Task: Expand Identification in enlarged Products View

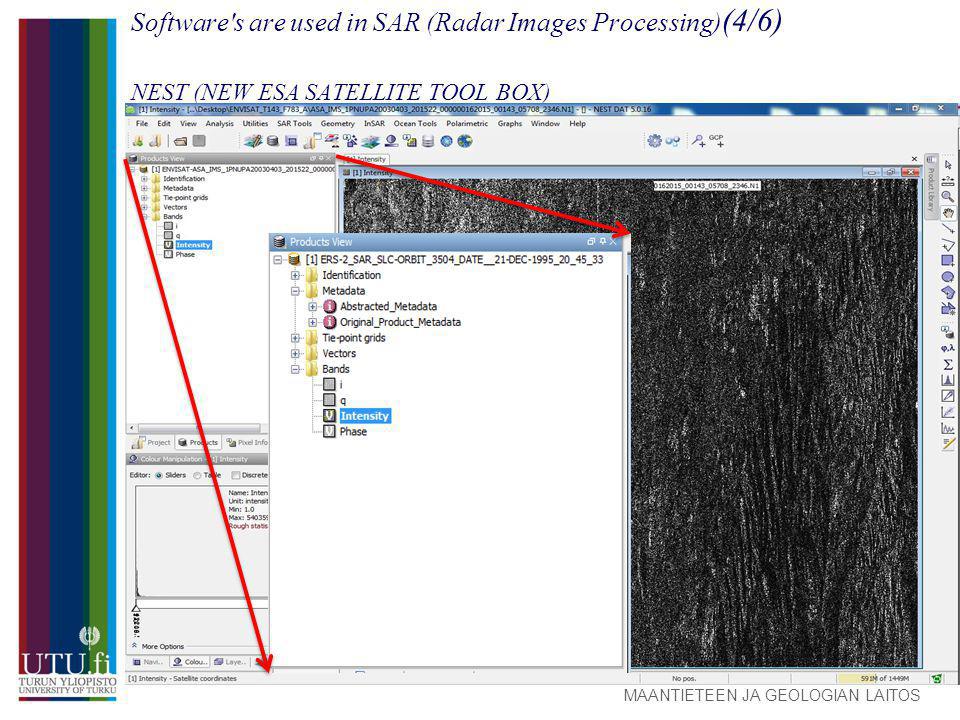Action: click(295, 276)
